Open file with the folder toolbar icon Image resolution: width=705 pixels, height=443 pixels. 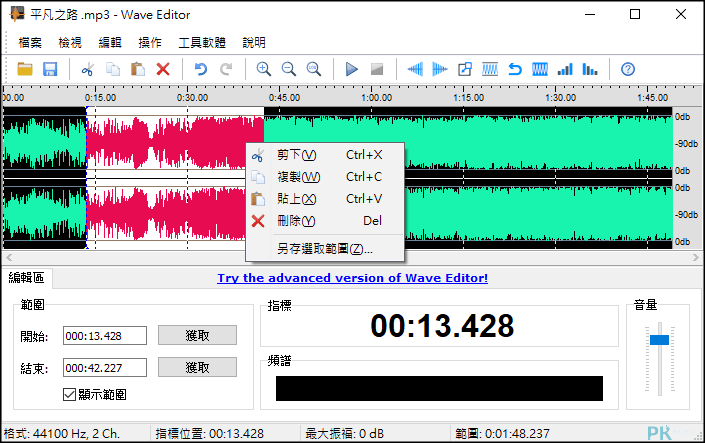point(25,69)
